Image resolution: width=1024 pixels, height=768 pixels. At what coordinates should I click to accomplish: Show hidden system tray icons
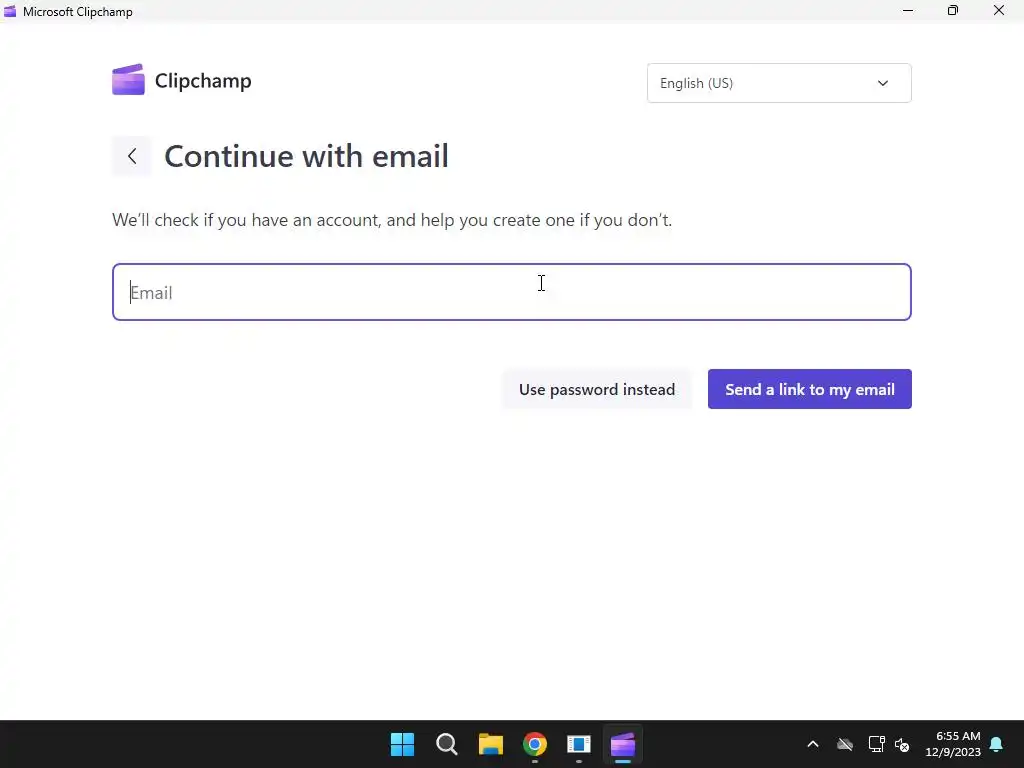813,744
